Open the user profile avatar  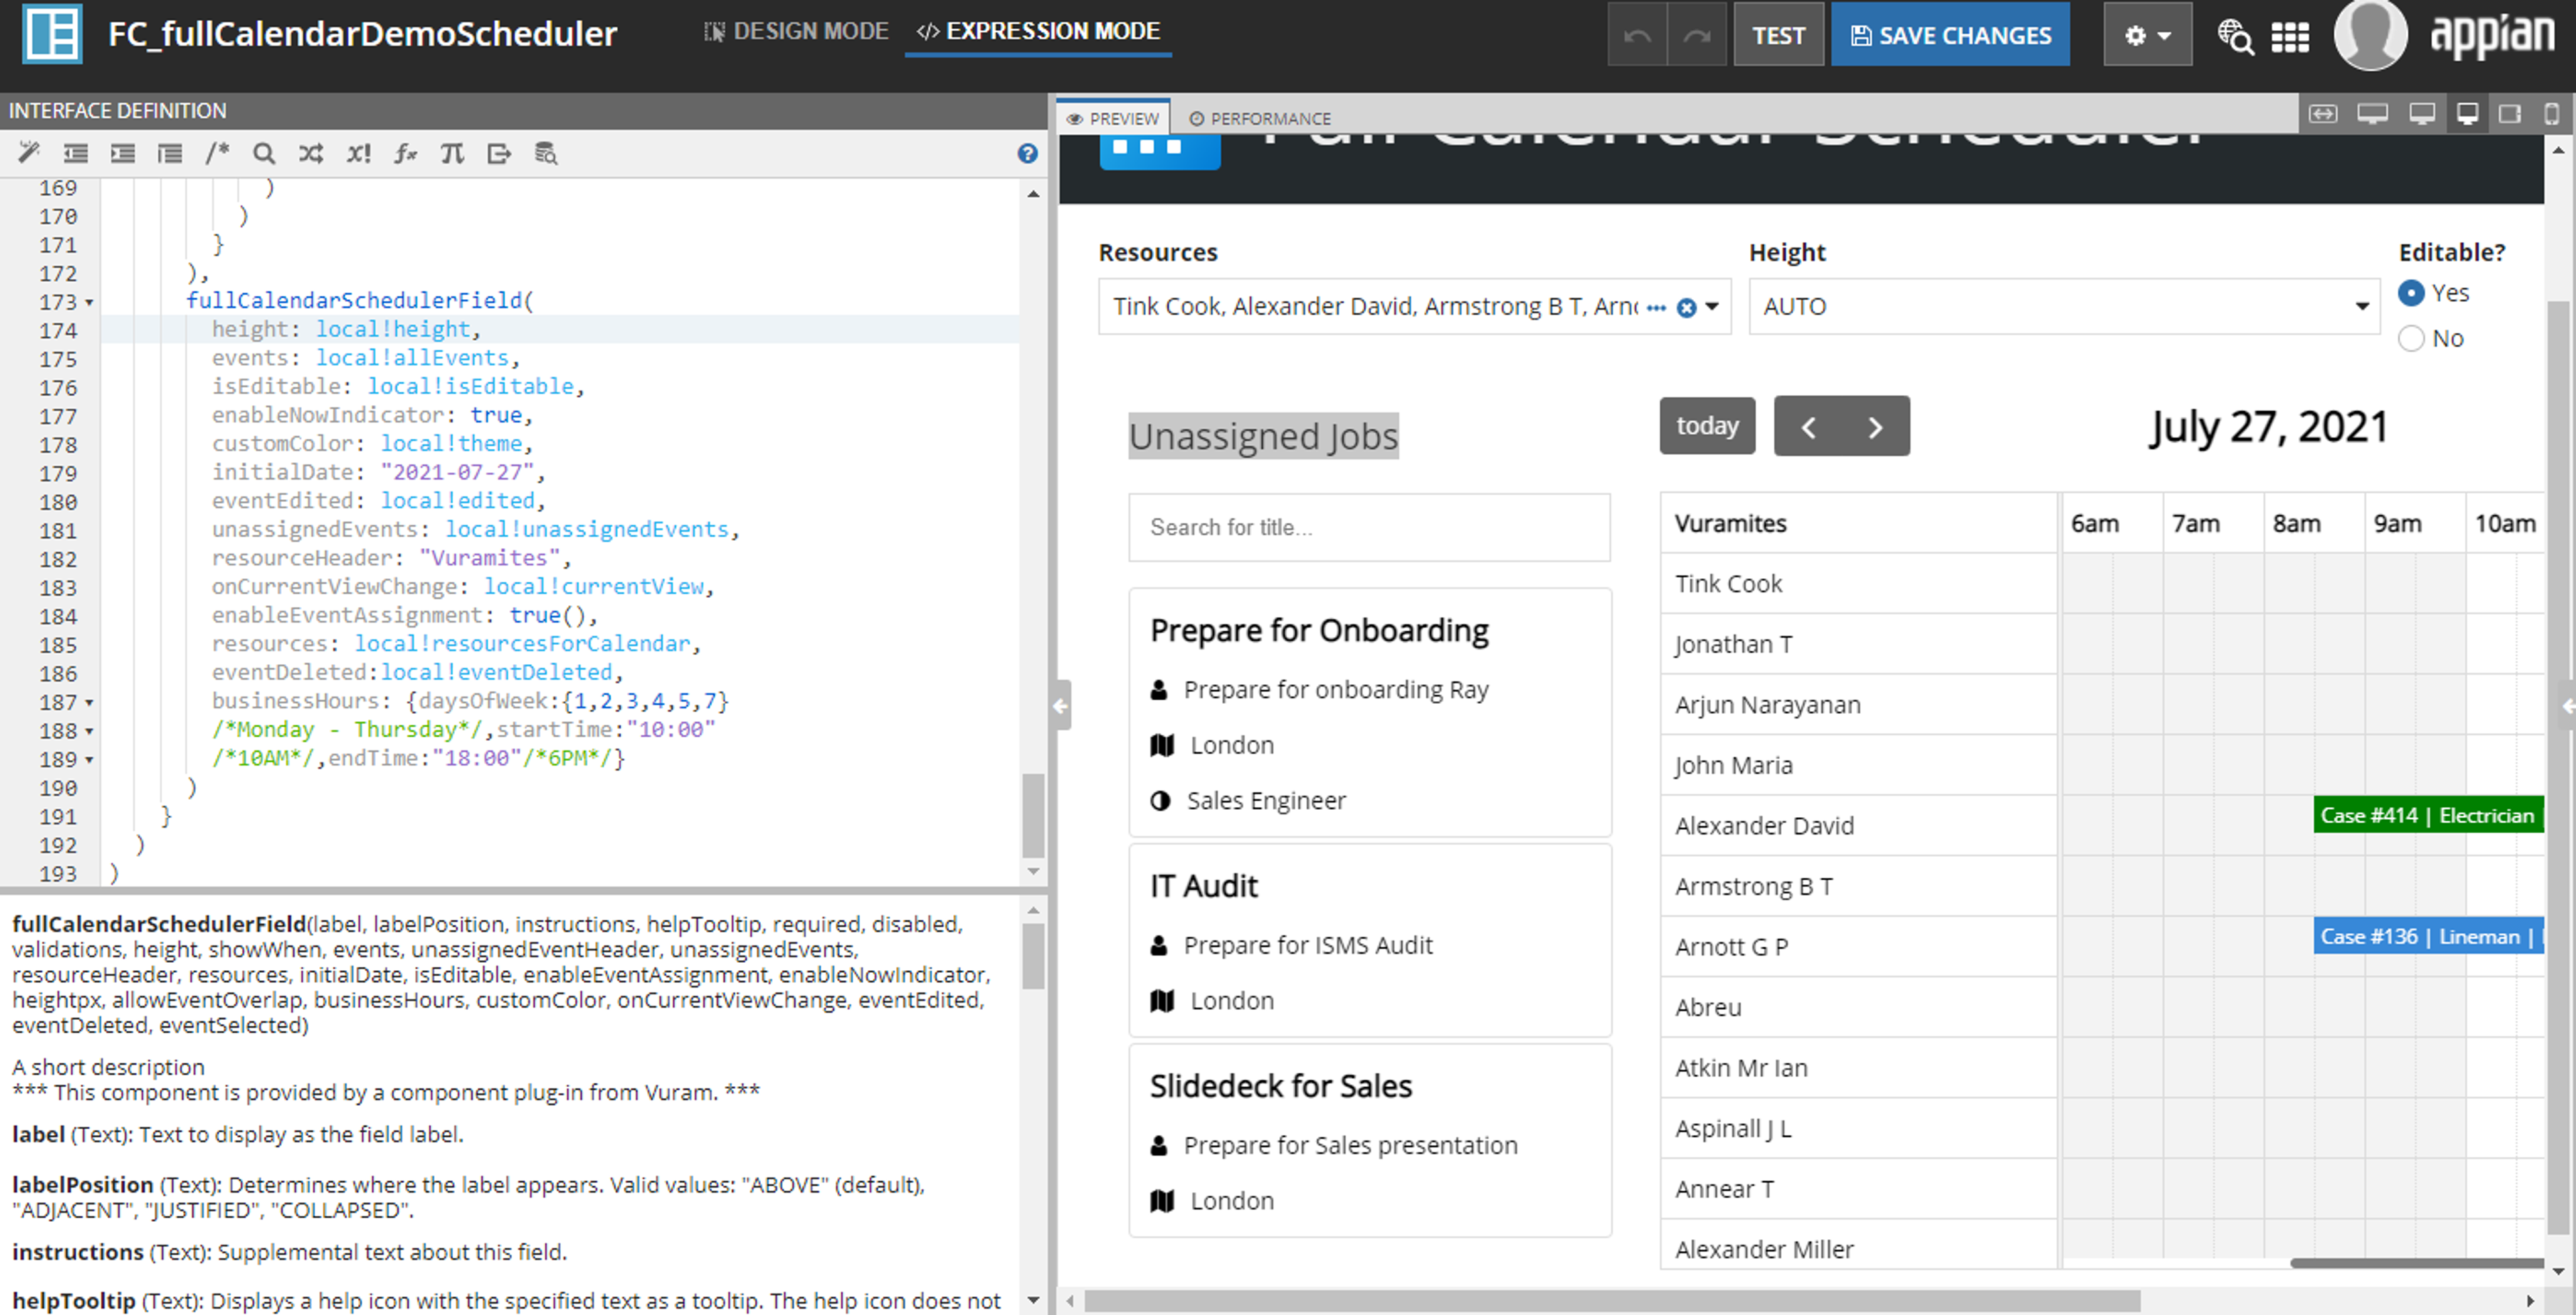click(x=2370, y=35)
